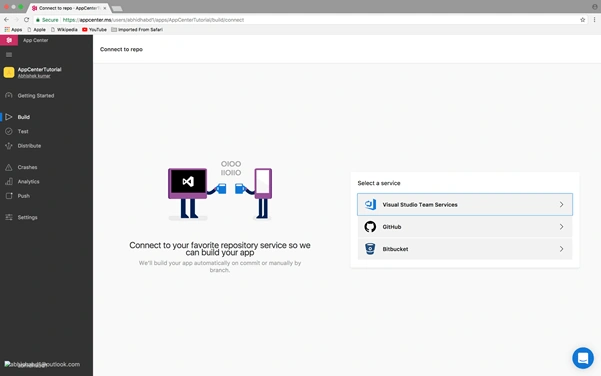Click the App Center logo icon
601x376 pixels.
pyautogui.click(x=9, y=40)
